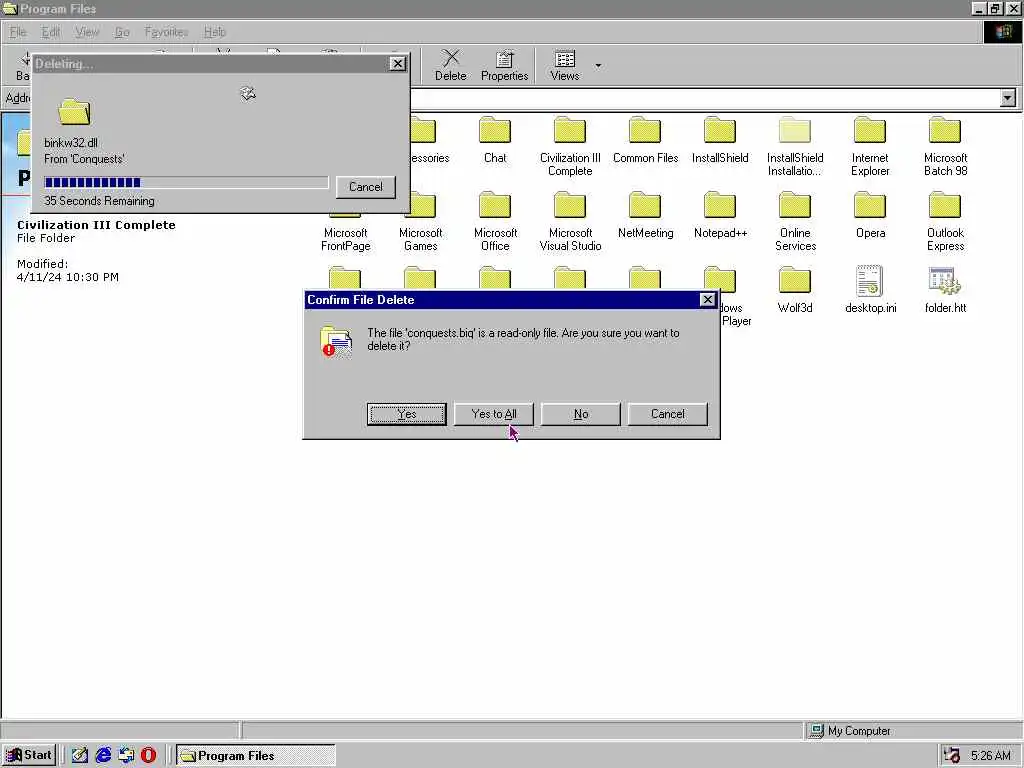The height and width of the screenshot is (768, 1024).
Task: Open the Edit menu
Action: [50, 31]
